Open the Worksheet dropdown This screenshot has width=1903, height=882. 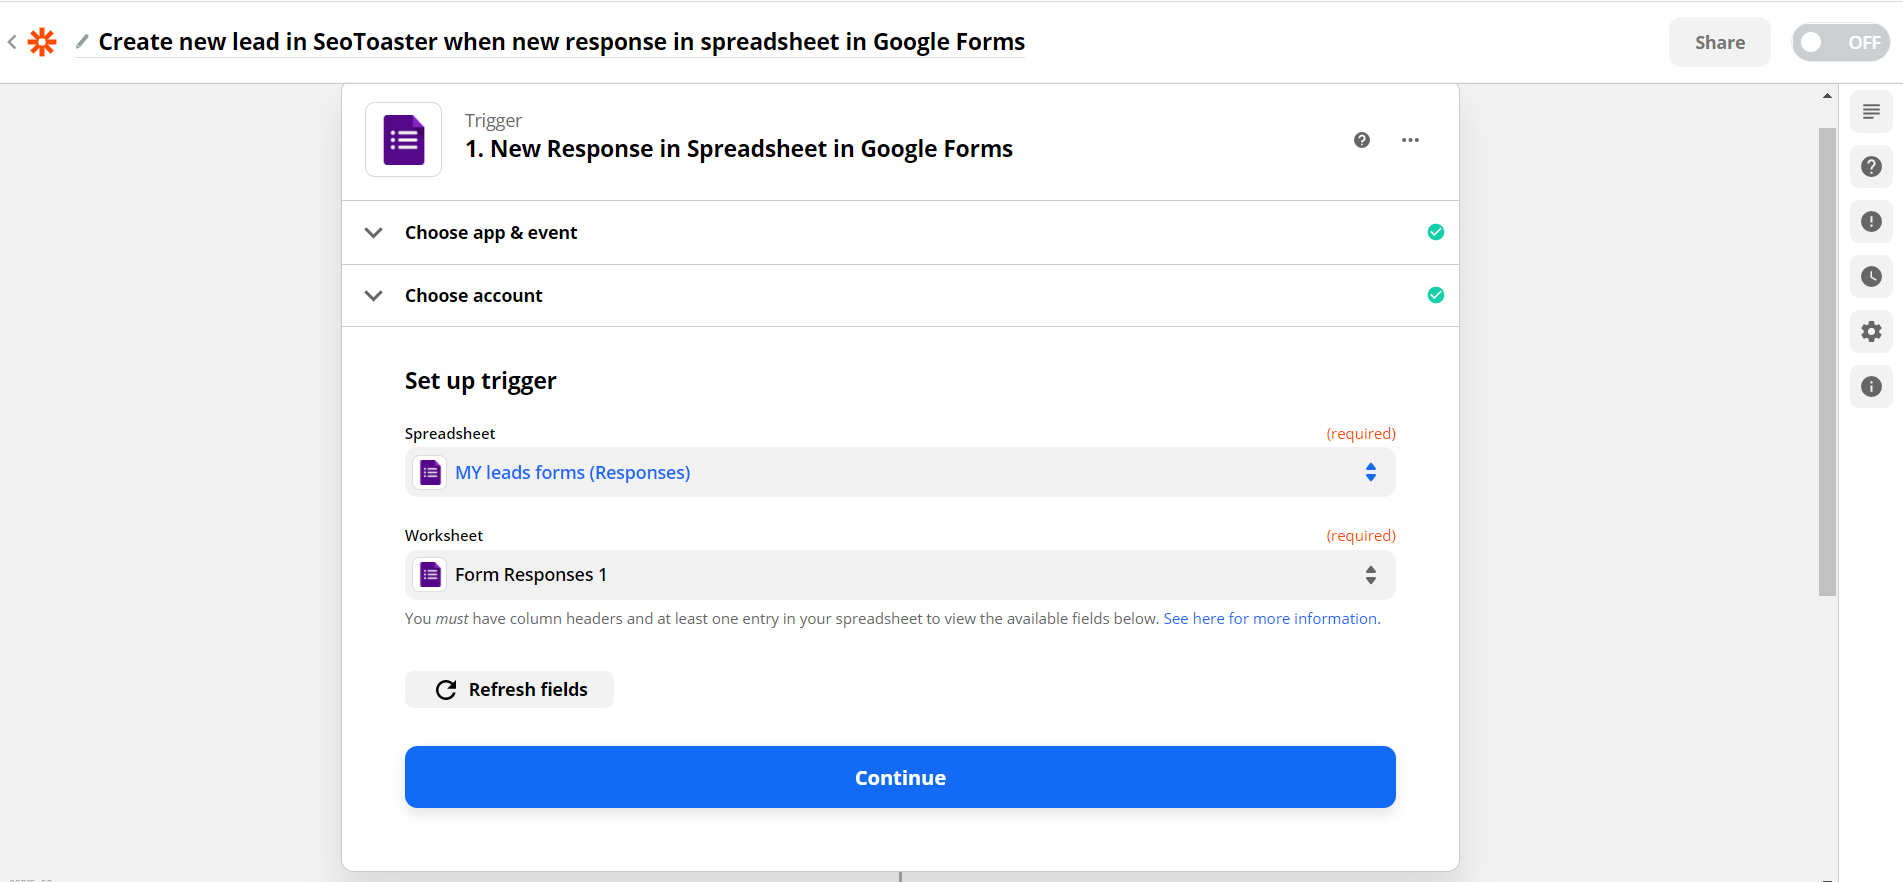pyautogui.click(x=899, y=575)
